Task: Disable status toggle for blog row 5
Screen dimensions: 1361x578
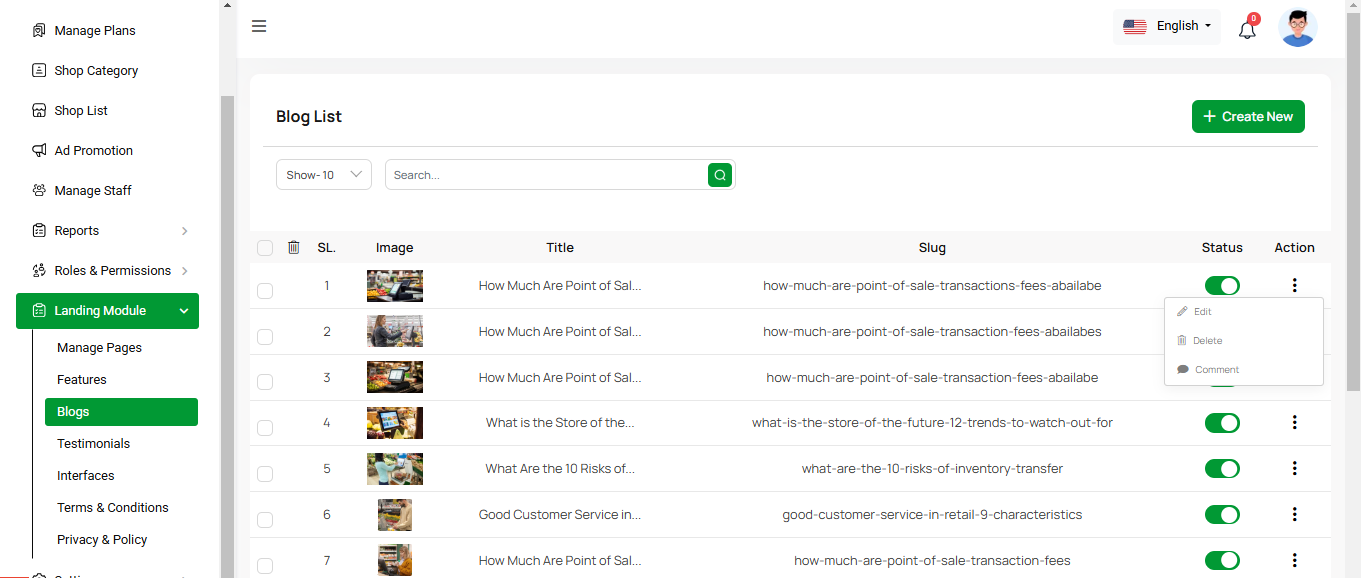Action: pyautogui.click(x=1221, y=469)
